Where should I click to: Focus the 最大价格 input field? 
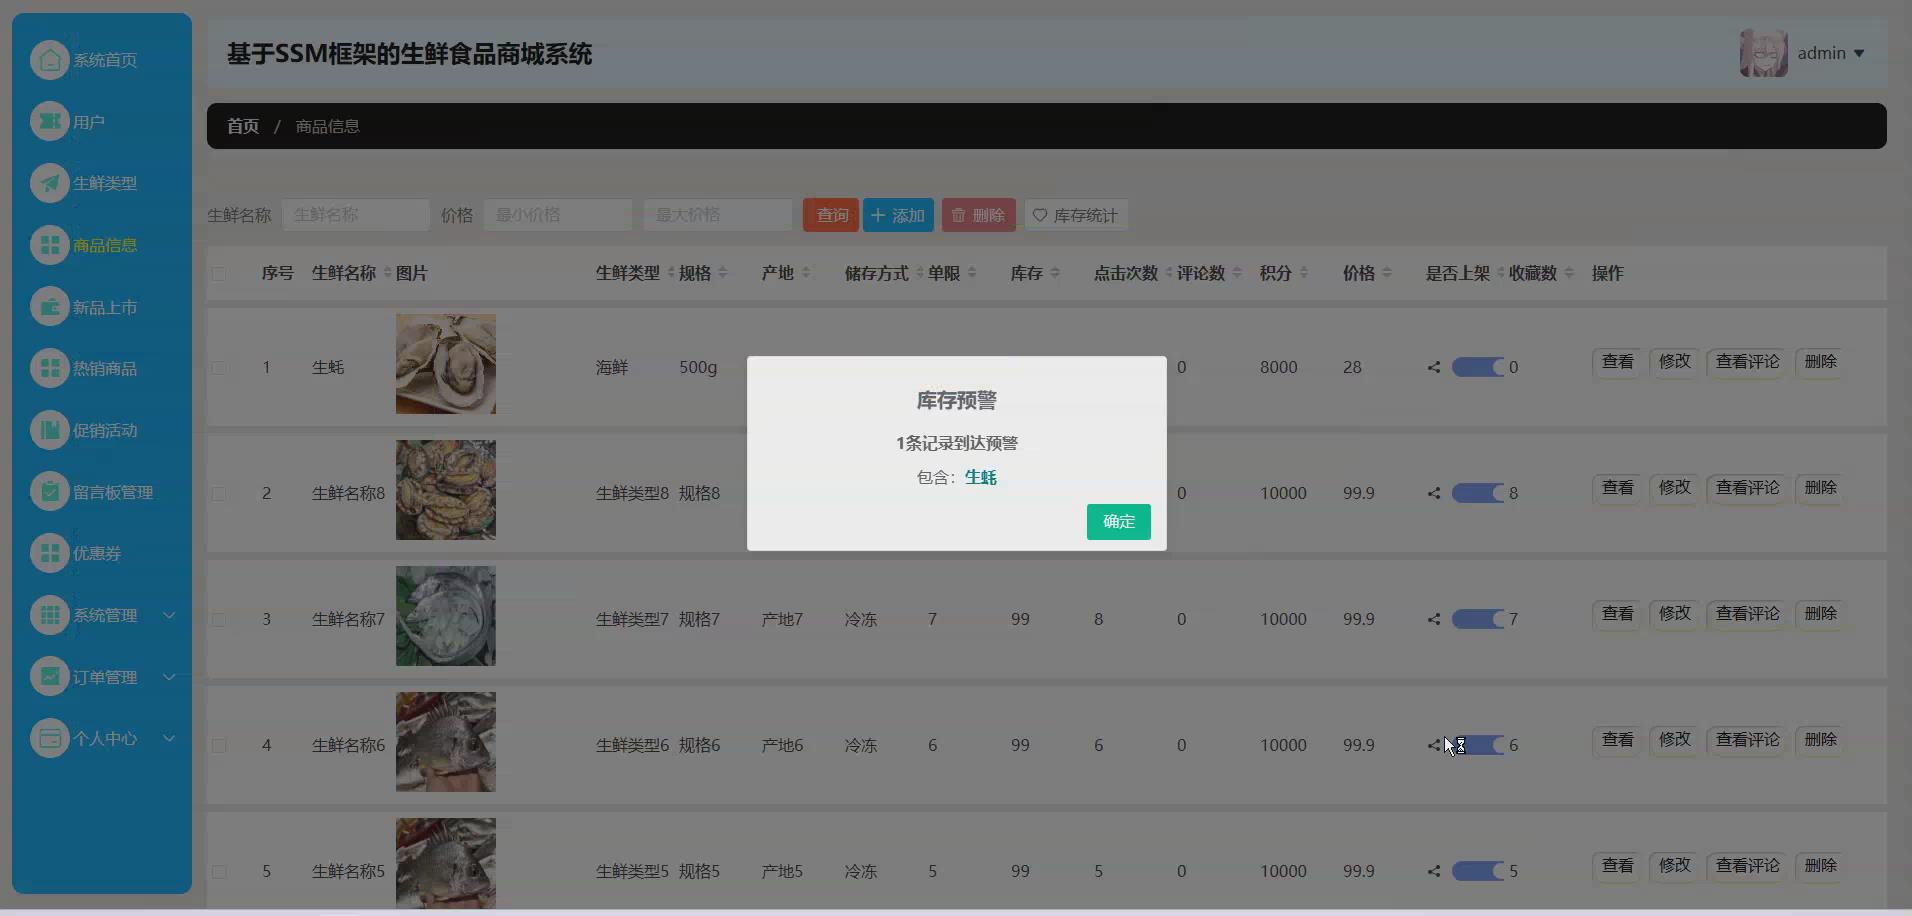pos(718,215)
